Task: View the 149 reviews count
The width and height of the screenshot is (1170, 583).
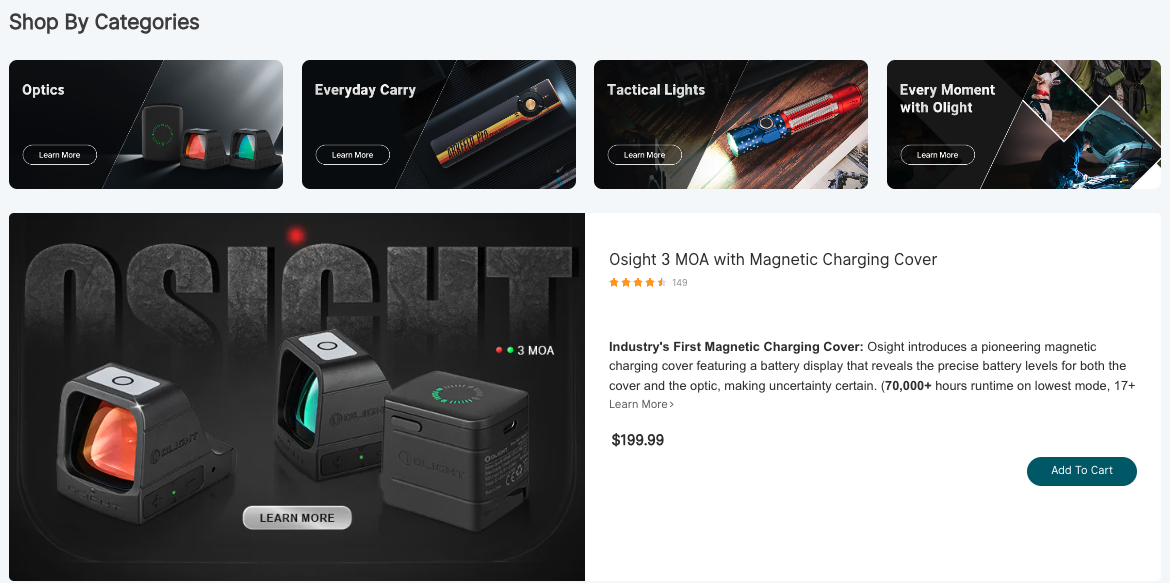Action: click(680, 283)
